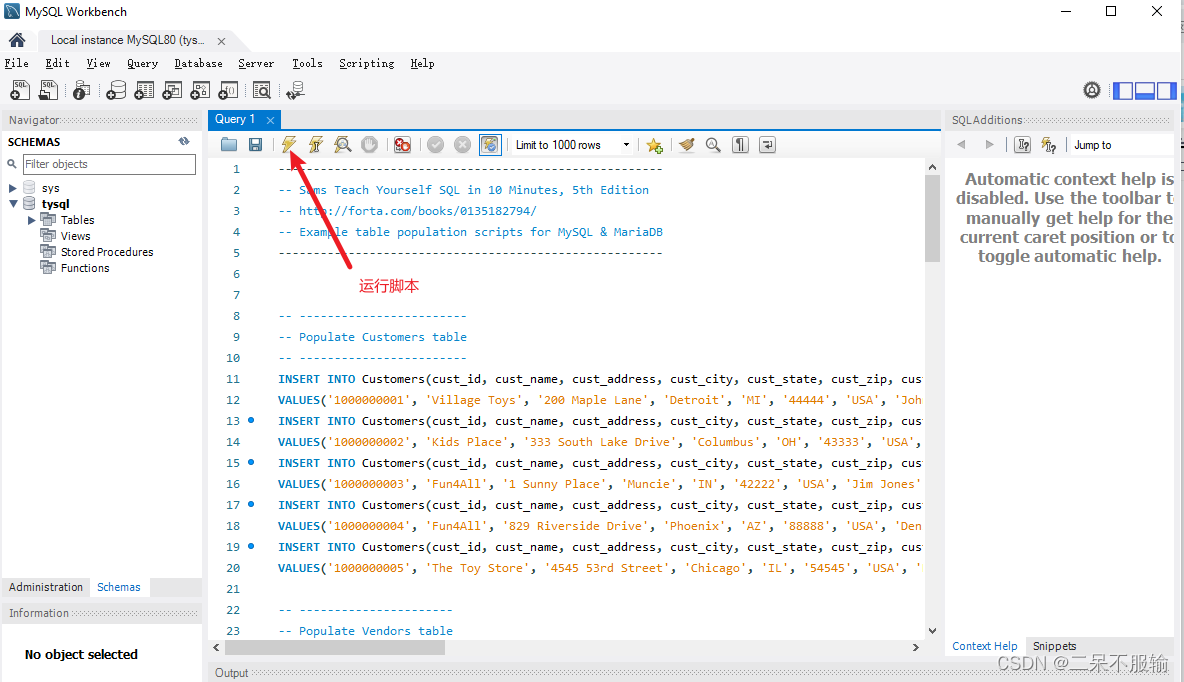This screenshot has height=682, width=1184.
Task: Create a new table icon
Action: click(x=143, y=91)
